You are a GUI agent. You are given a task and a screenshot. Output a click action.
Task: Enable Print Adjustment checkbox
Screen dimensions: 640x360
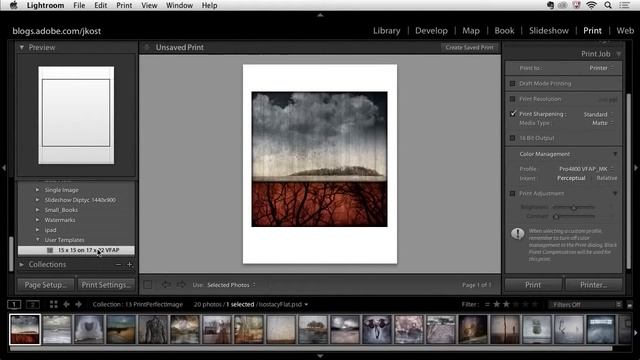click(x=512, y=193)
